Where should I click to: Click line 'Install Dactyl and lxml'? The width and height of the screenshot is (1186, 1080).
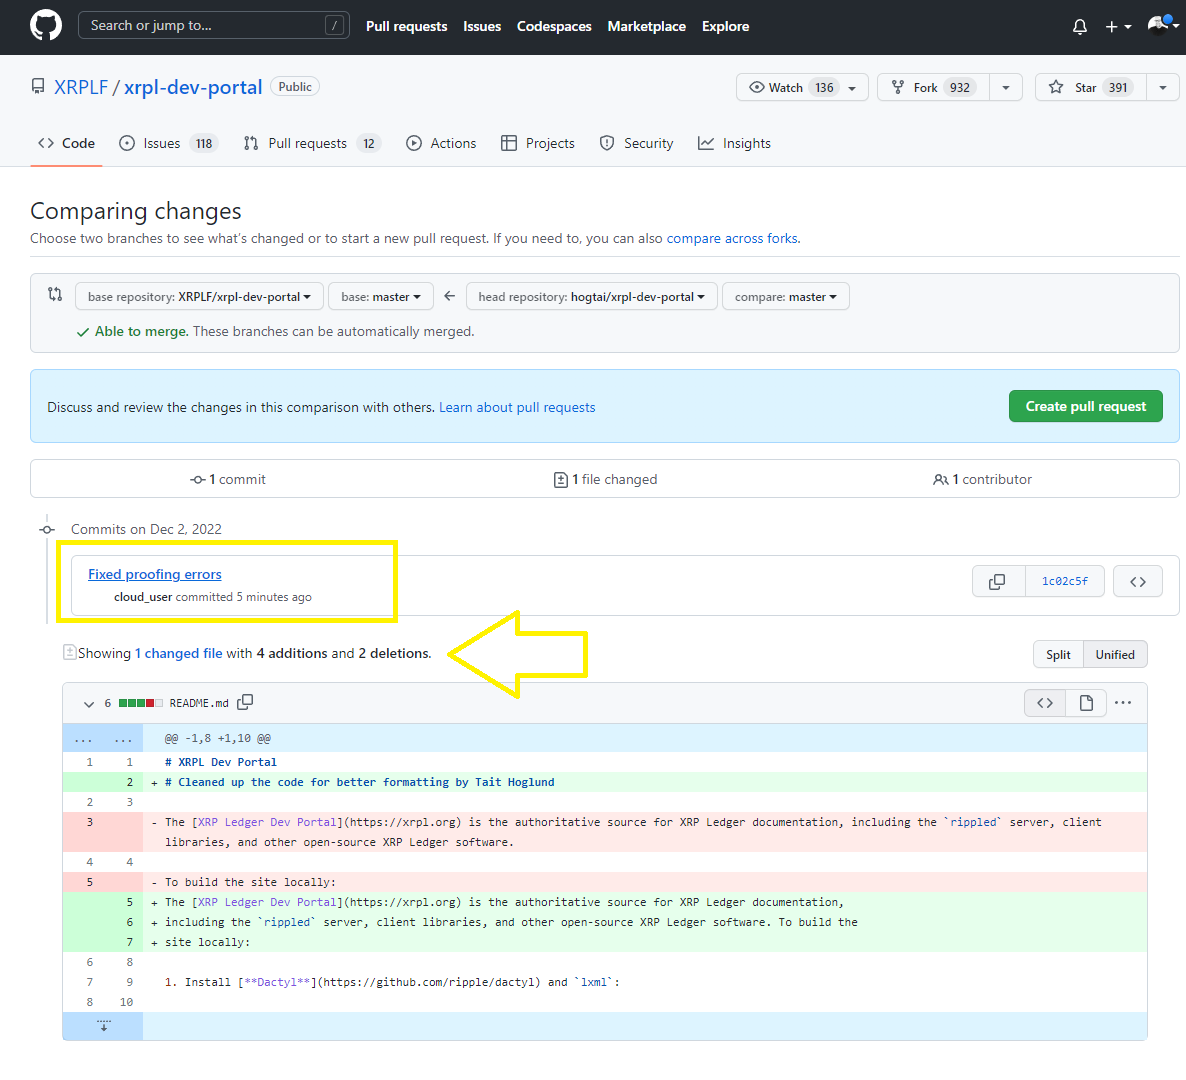392,982
